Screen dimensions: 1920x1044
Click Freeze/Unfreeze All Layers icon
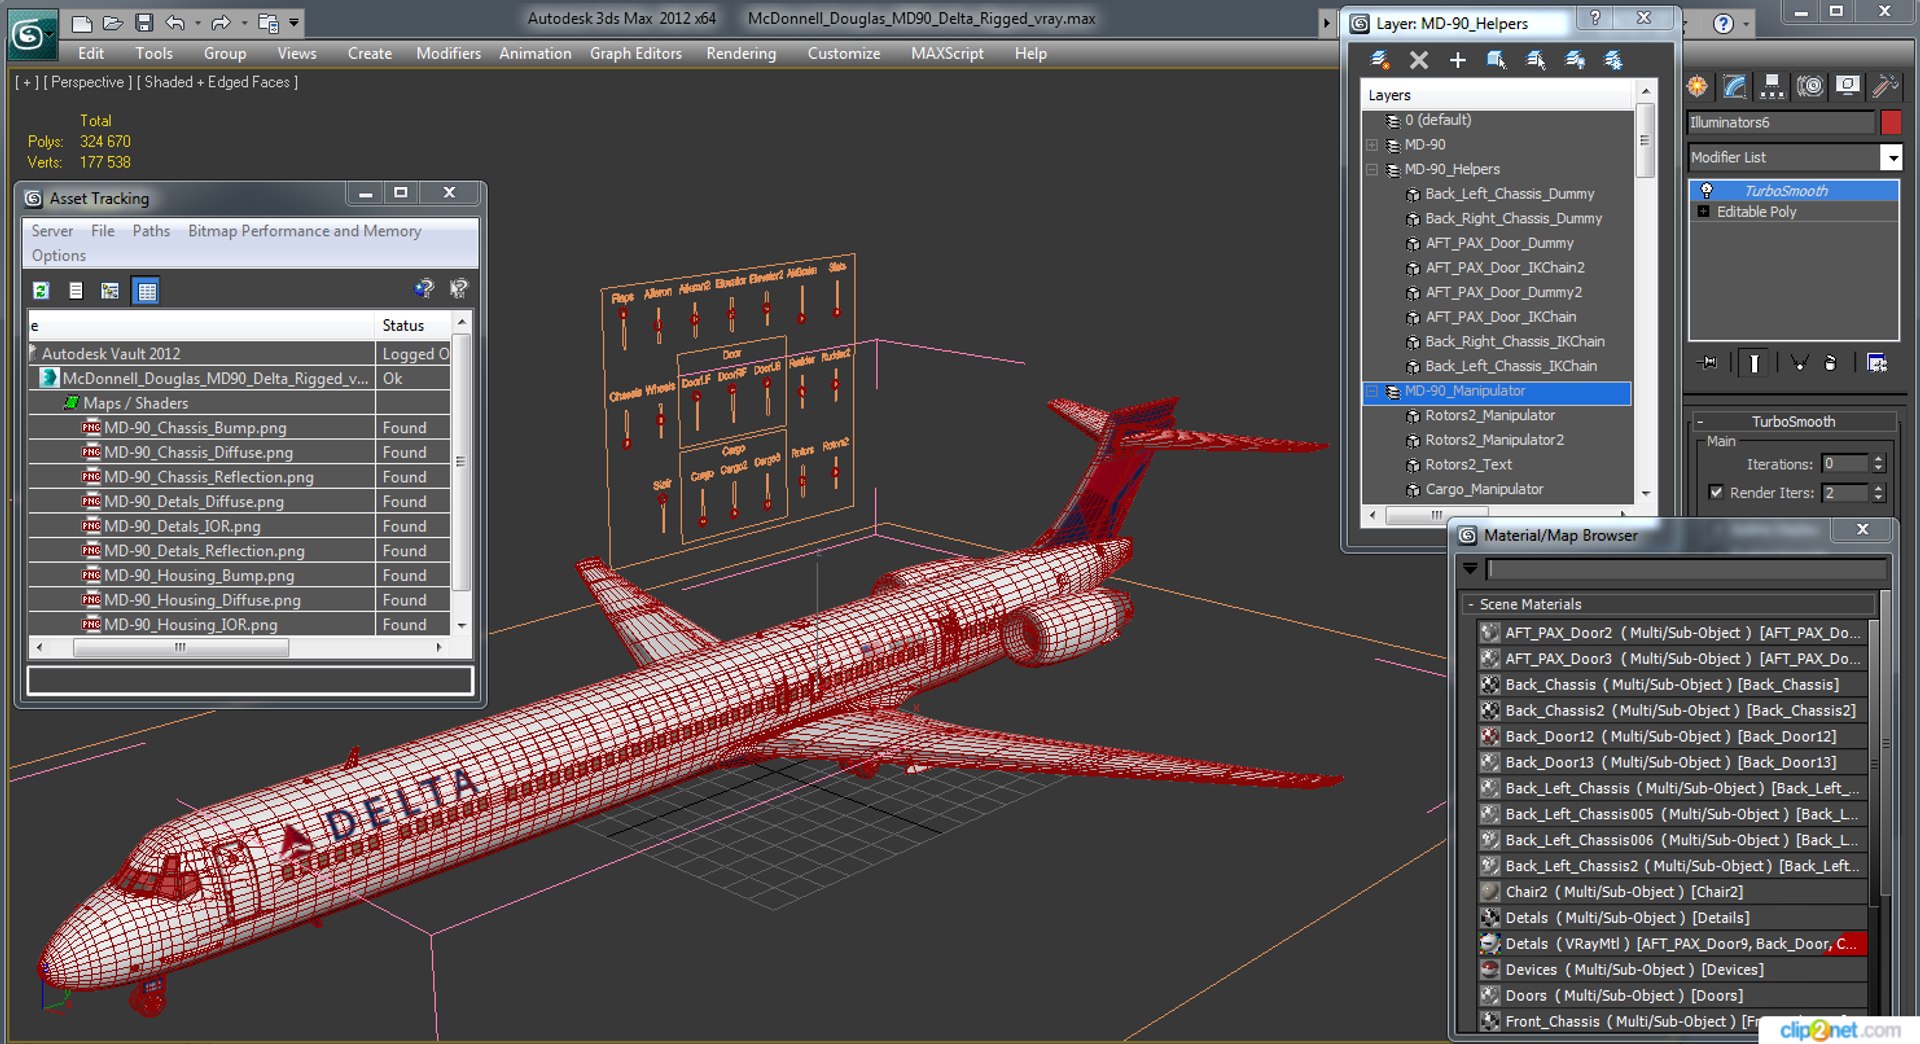click(x=1613, y=60)
